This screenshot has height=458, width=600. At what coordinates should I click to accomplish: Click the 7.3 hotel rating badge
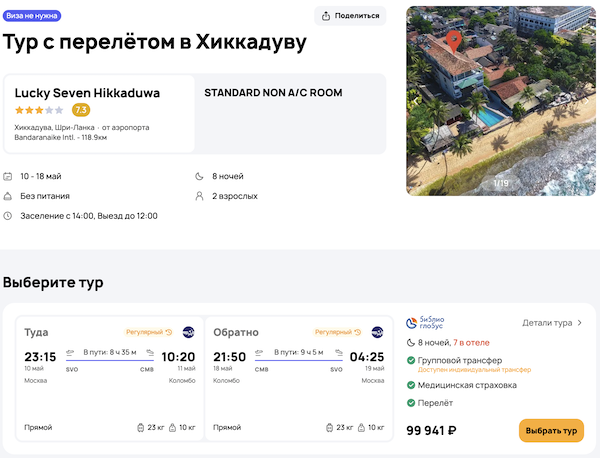pos(80,110)
